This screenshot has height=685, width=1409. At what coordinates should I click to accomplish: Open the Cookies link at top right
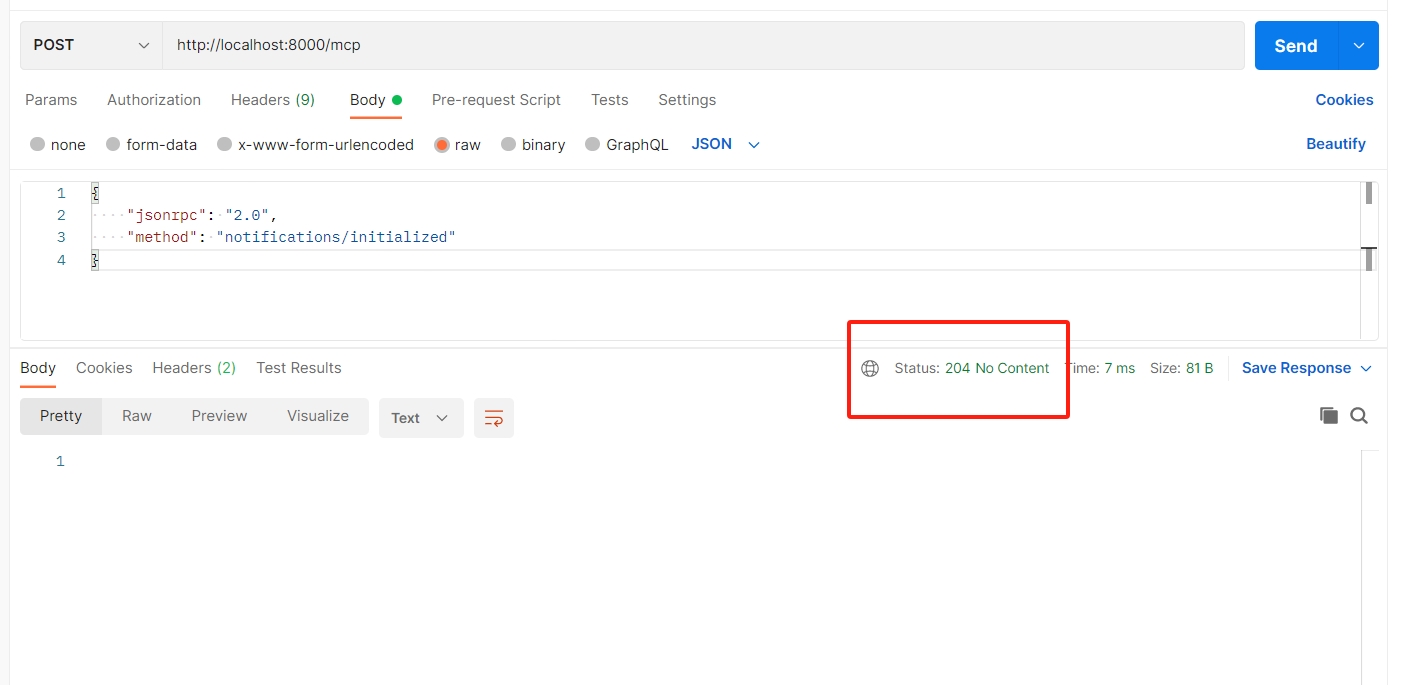1344,100
